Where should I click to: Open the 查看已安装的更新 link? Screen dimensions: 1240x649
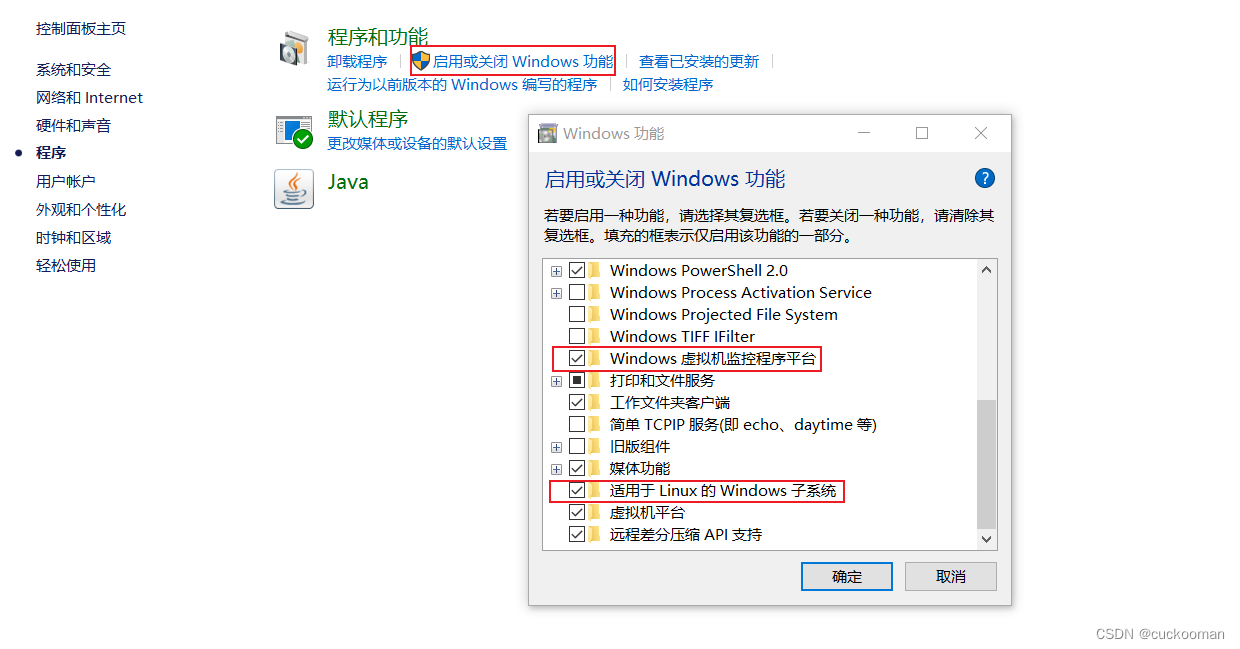(699, 61)
